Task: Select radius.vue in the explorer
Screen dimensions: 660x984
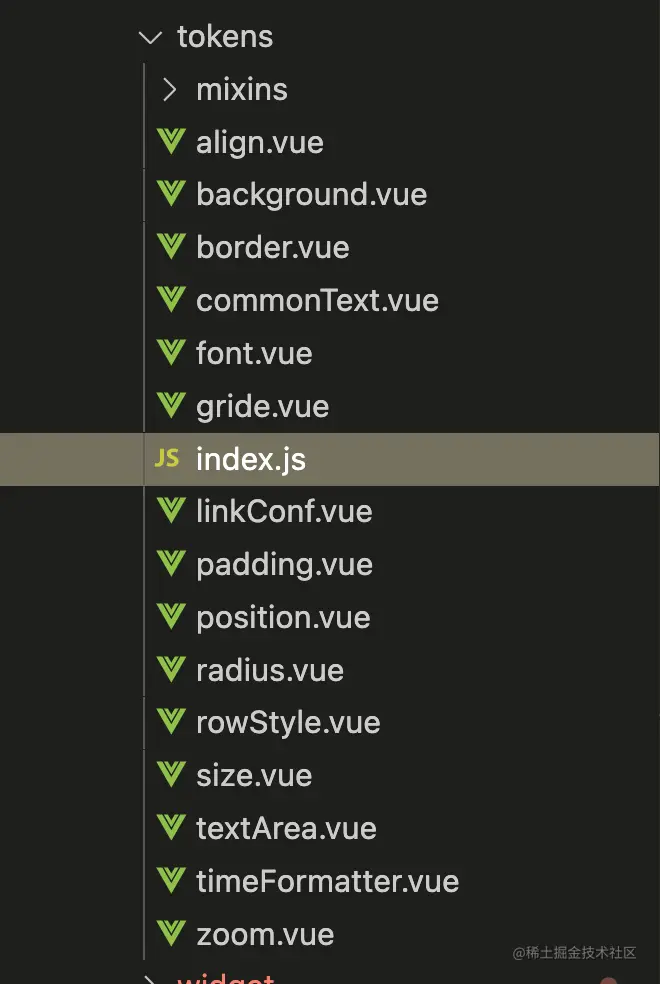Action: tap(270, 670)
